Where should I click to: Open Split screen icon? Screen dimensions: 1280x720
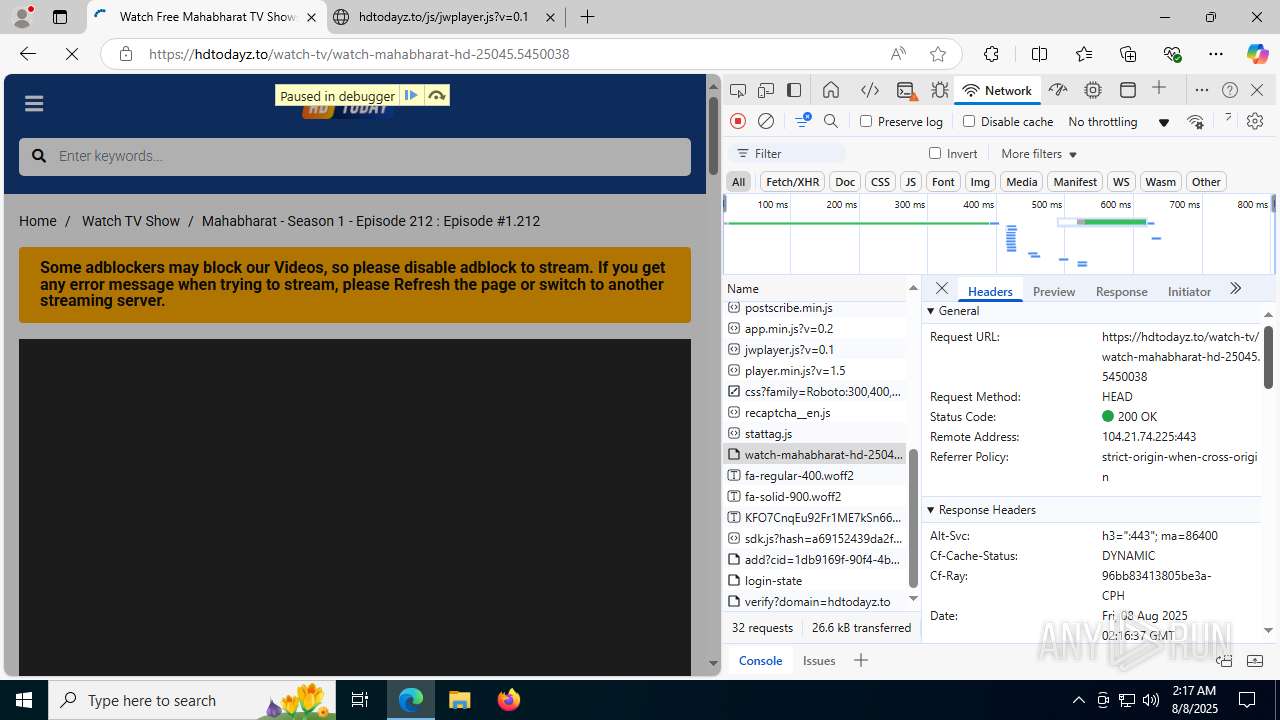click(1039, 54)
